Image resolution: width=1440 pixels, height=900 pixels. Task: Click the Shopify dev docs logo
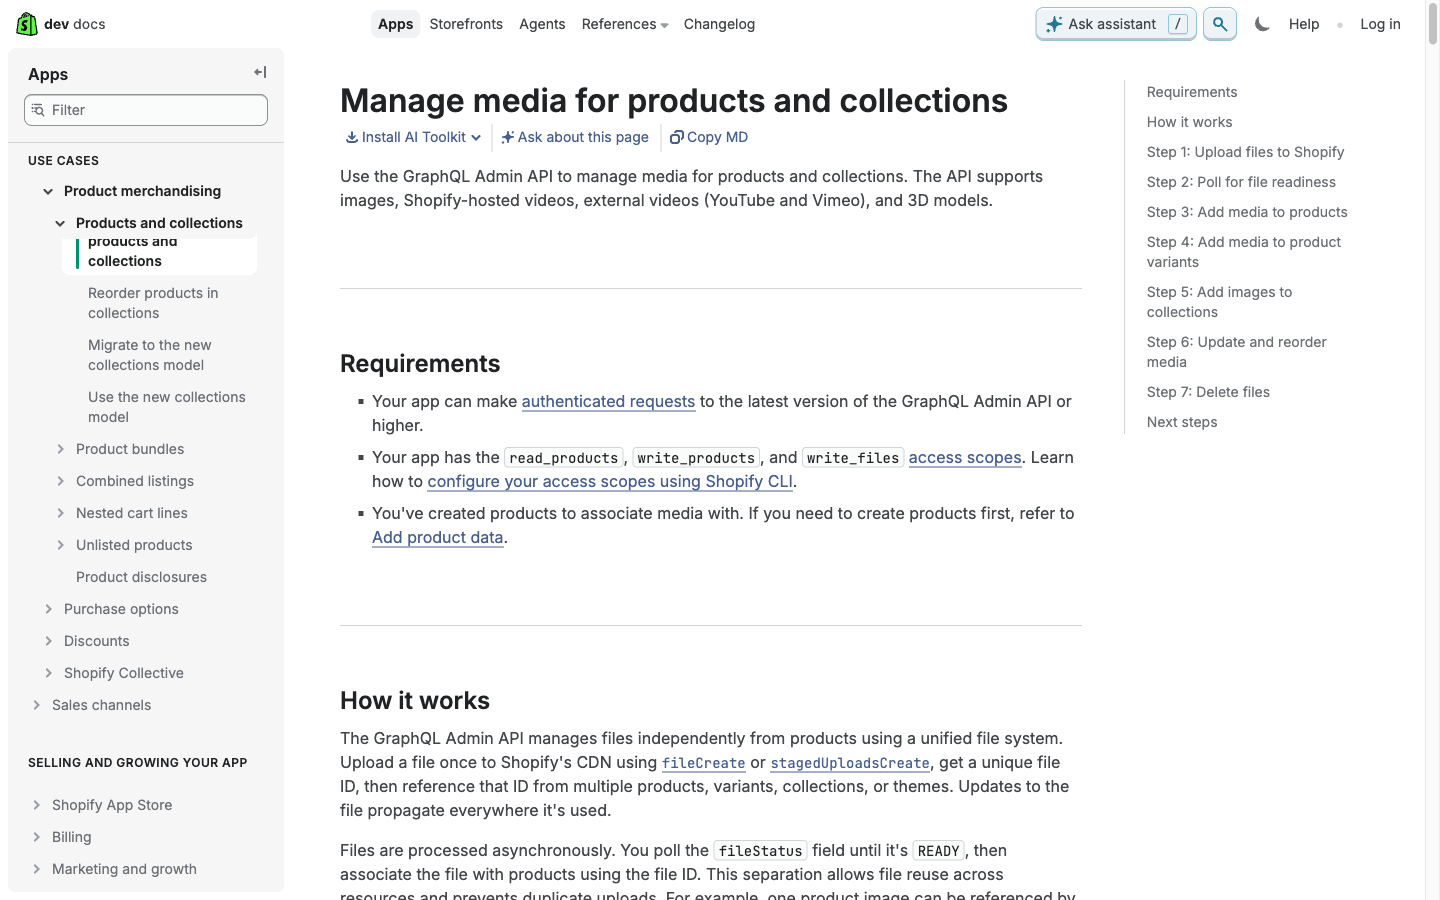(61, 24)
